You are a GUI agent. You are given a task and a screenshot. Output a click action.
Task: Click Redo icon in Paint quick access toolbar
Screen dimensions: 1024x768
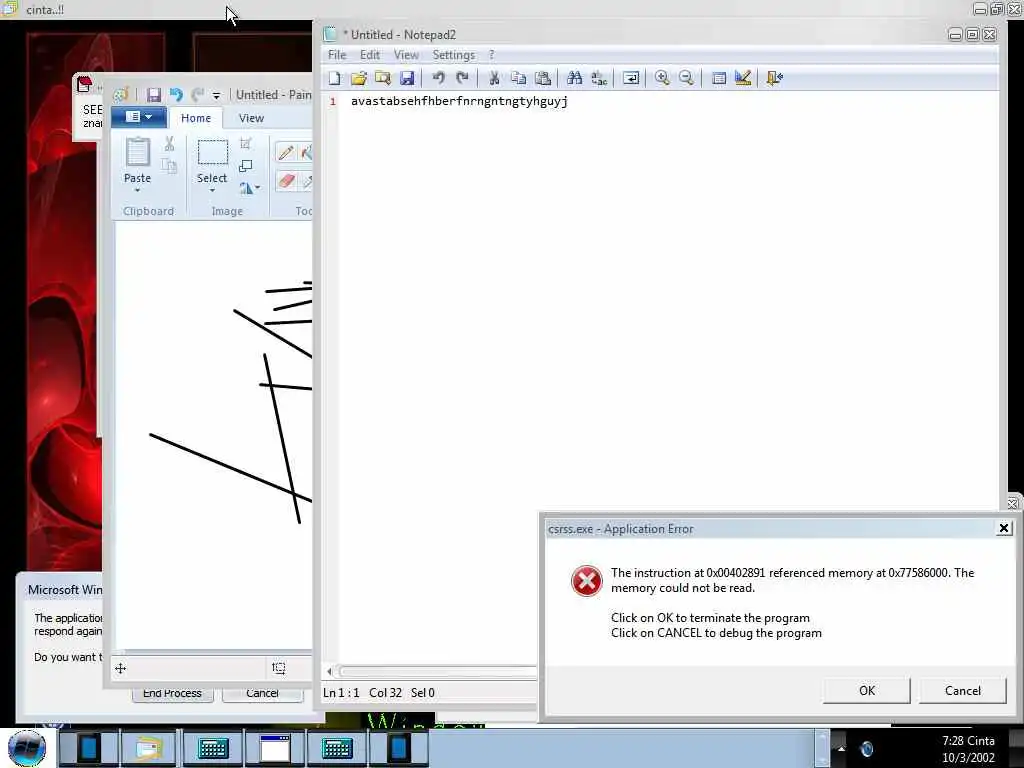(x=198, y=95)
